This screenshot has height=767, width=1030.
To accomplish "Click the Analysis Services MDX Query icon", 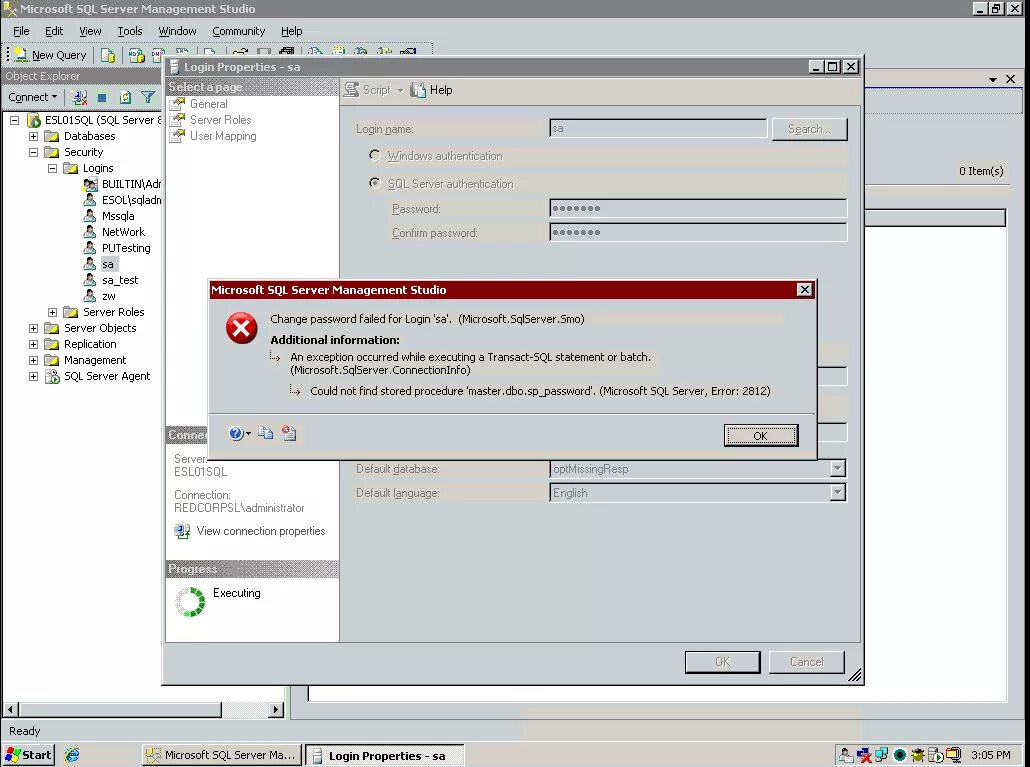I will pos(137,55).
